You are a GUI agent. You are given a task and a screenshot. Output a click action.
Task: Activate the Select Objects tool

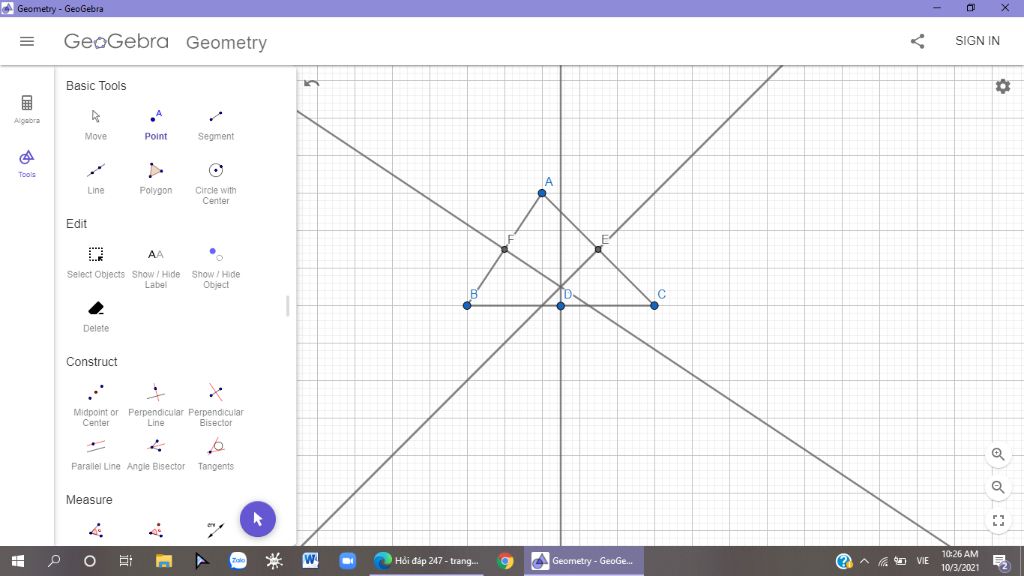95,263
